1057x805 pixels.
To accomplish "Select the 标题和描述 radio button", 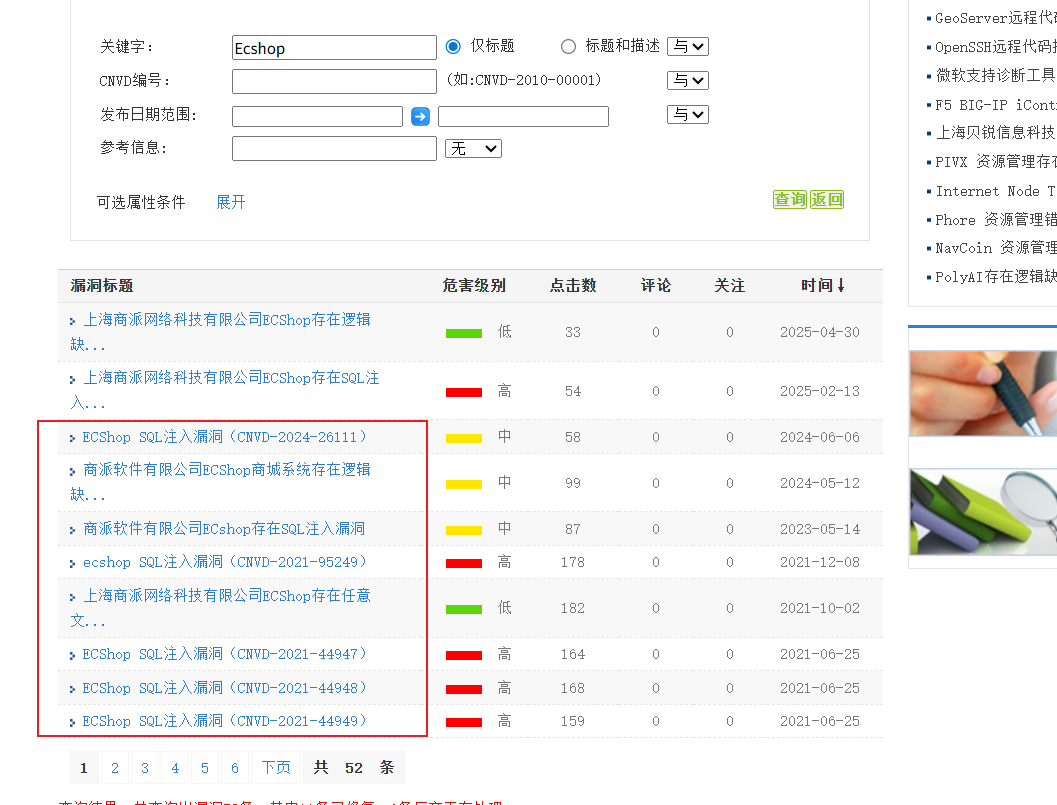I will pyautogui.click(x=569, y=46).
